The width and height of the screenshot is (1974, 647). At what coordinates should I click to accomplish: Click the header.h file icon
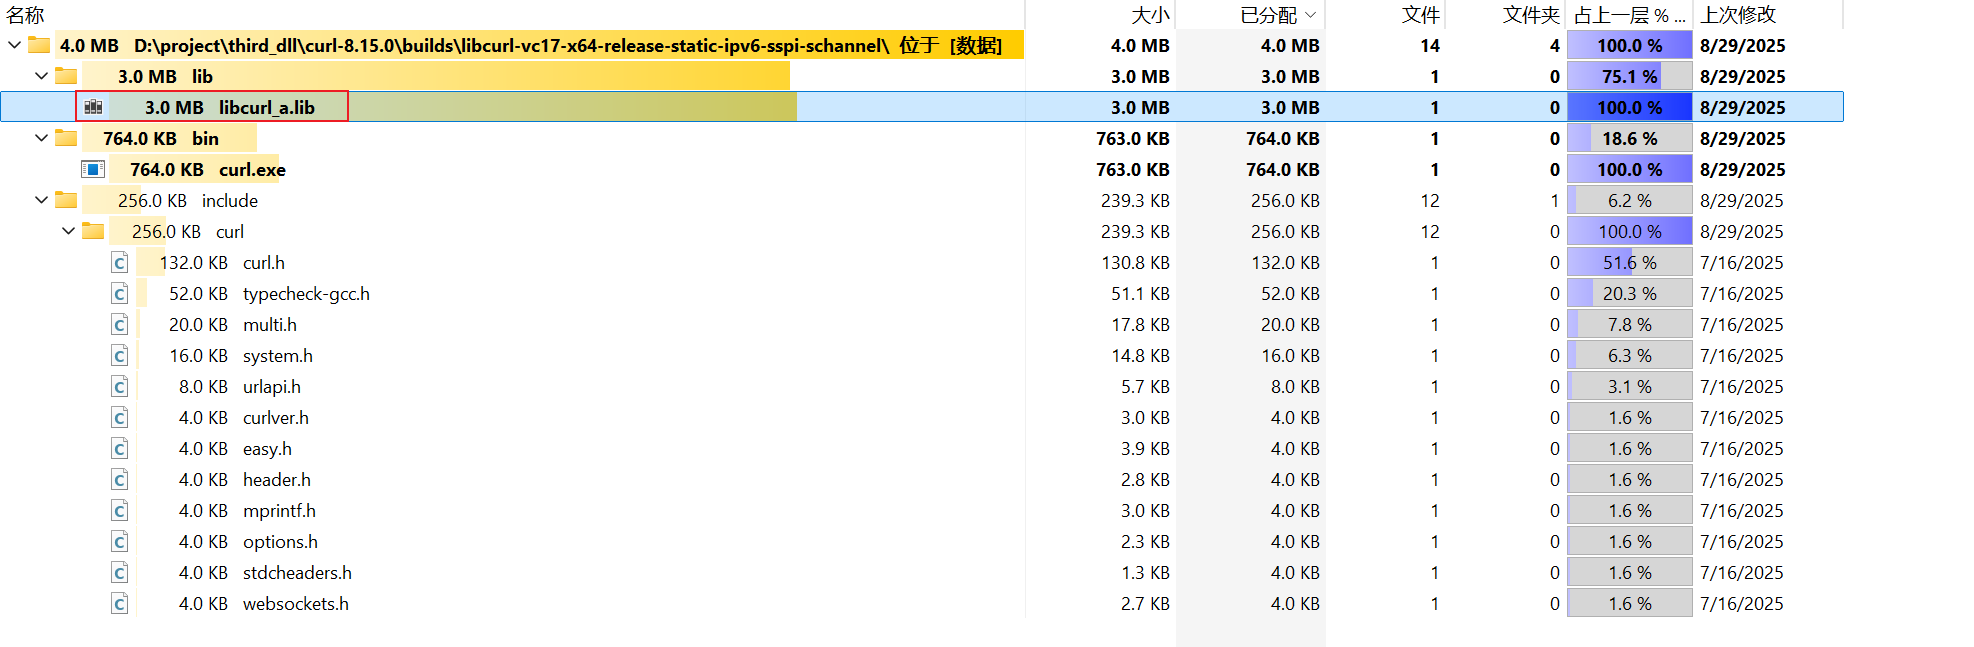(120, 479)
